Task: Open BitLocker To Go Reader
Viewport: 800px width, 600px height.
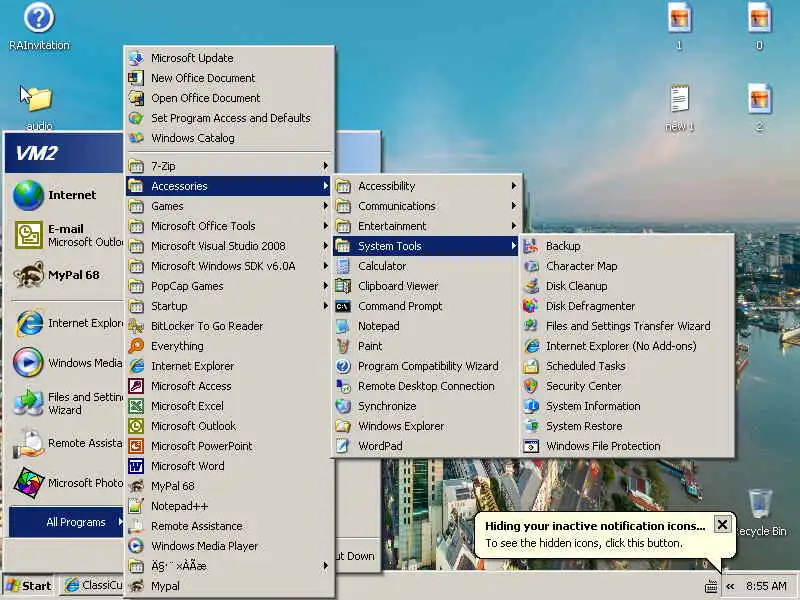Action: coord(229,326)
